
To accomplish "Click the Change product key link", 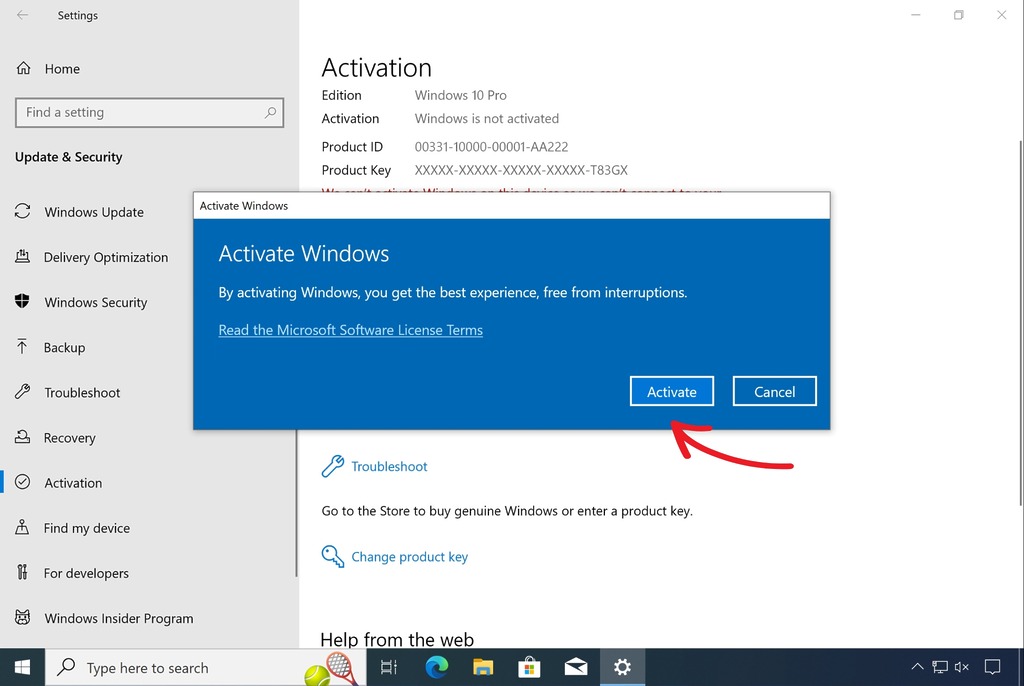I will point(409,557).
